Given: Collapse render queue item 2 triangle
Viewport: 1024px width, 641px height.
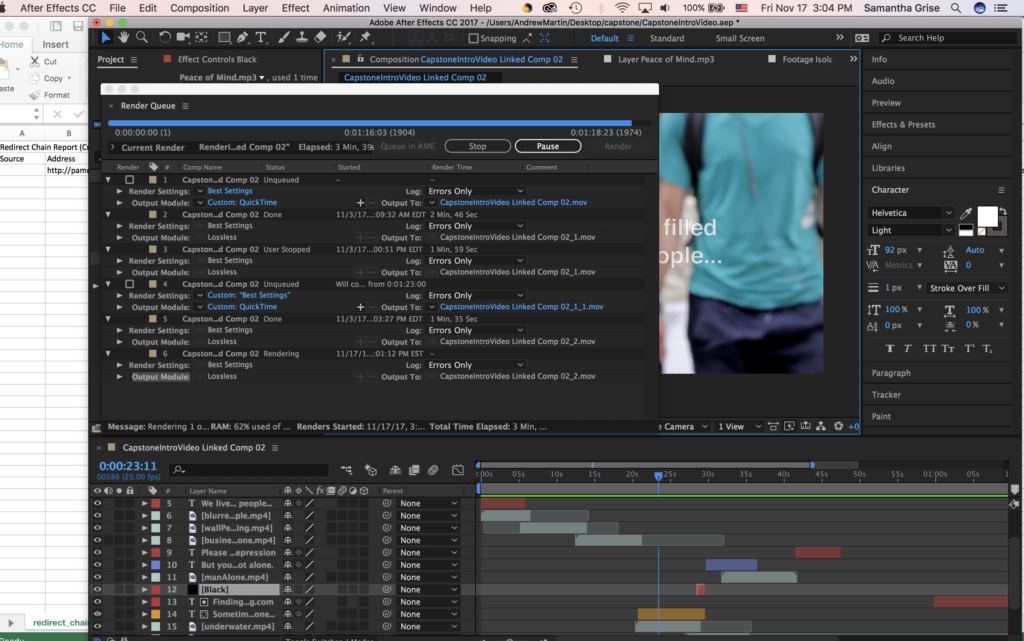Looking at the screenshot, I should (x=108, y=215).
